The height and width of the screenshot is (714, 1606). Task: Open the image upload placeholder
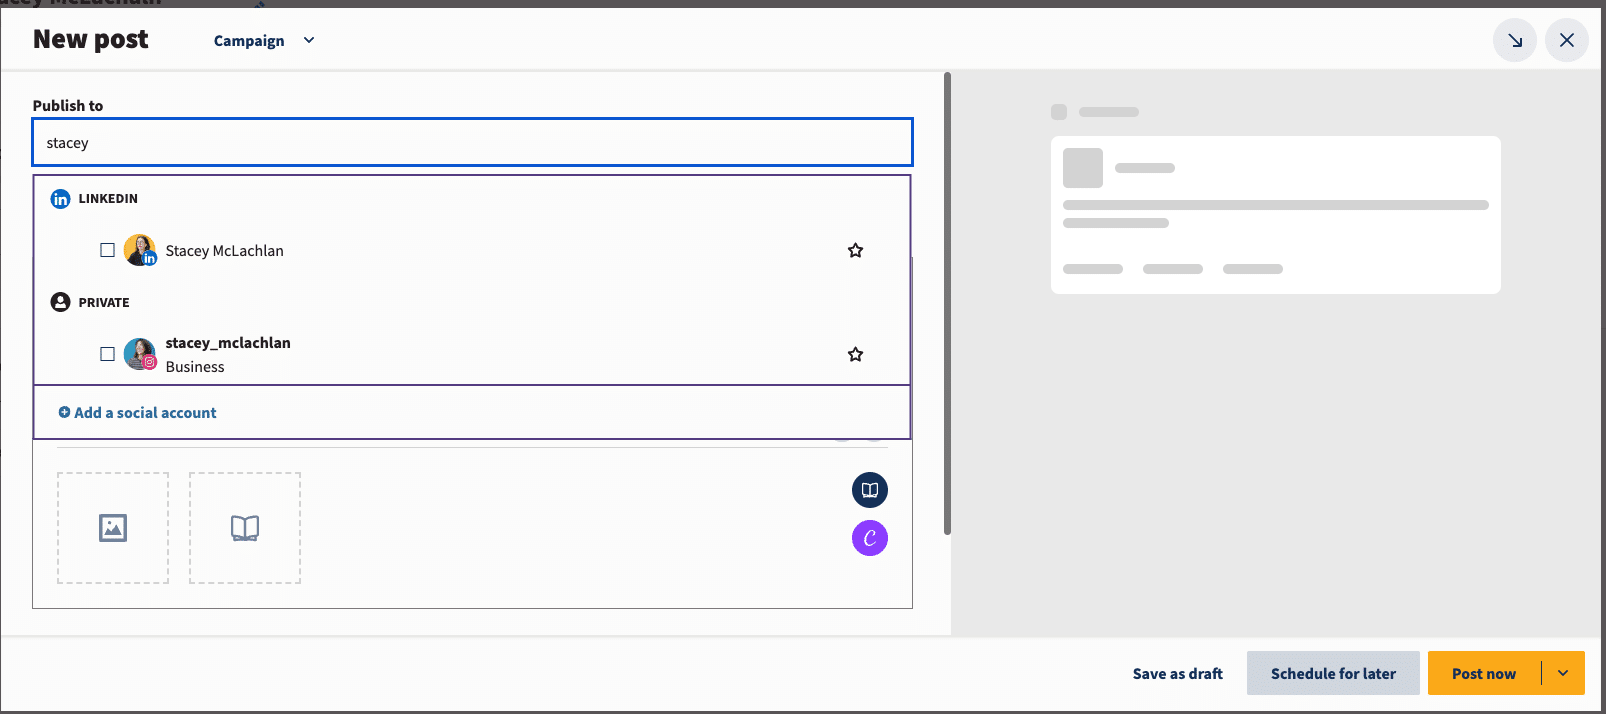(x=113, y=528)
